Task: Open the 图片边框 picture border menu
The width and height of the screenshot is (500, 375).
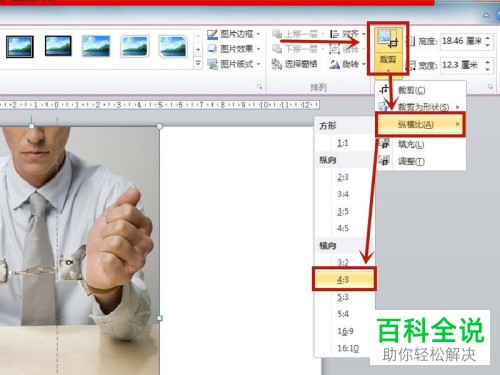Action: tap(234, 34)
